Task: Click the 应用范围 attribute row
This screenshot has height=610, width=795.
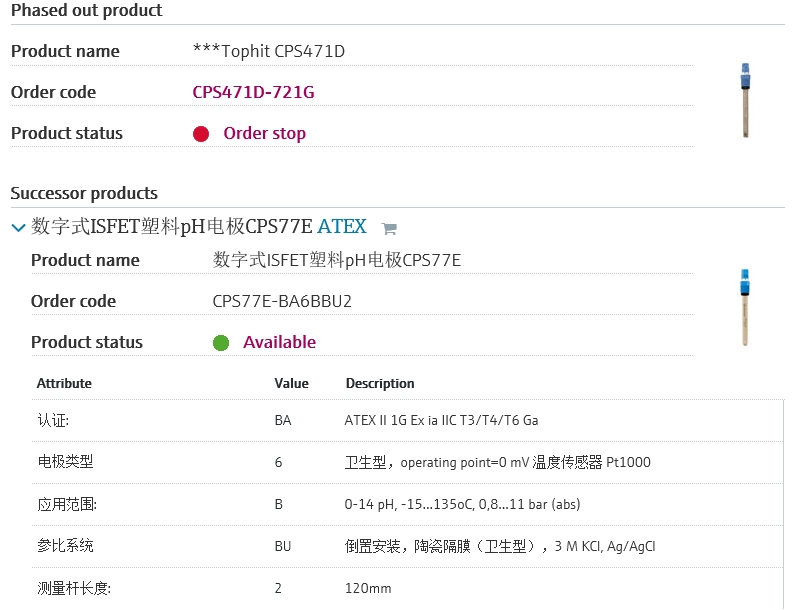Action: [x=65, y=504]
